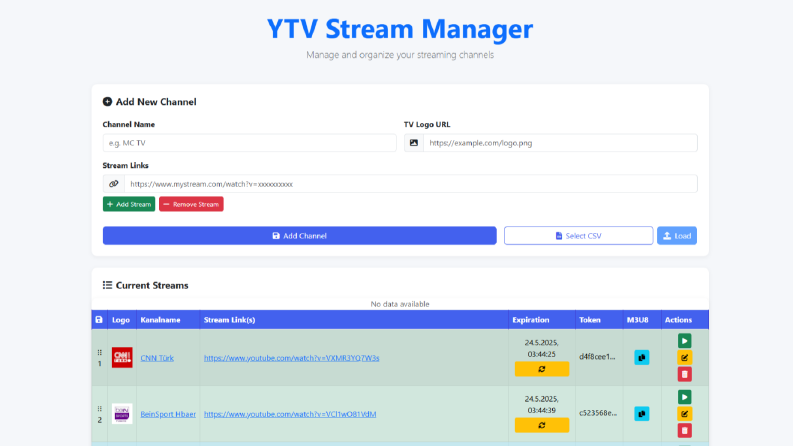This screenshot has width=793, height=446.
Task: Edit the CNN Türk channel
Action: click(684, 358)
